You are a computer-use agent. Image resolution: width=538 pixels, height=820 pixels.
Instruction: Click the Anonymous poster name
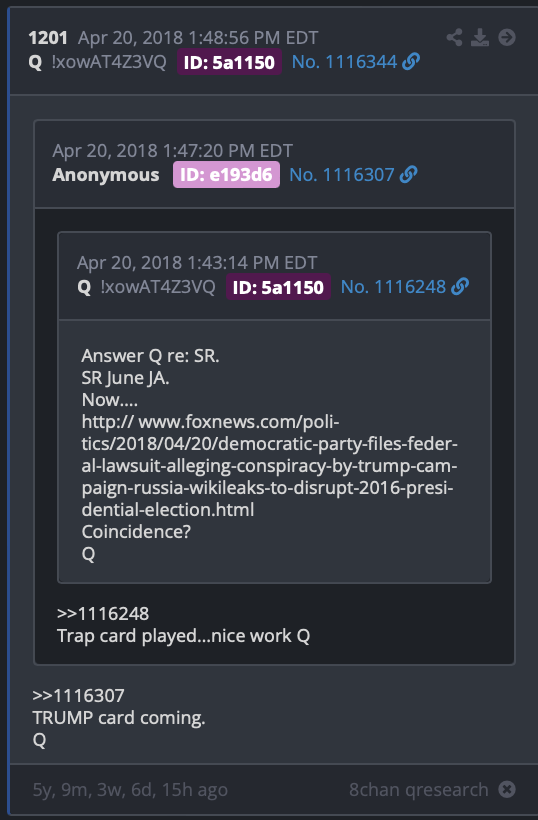coord(106,175)
